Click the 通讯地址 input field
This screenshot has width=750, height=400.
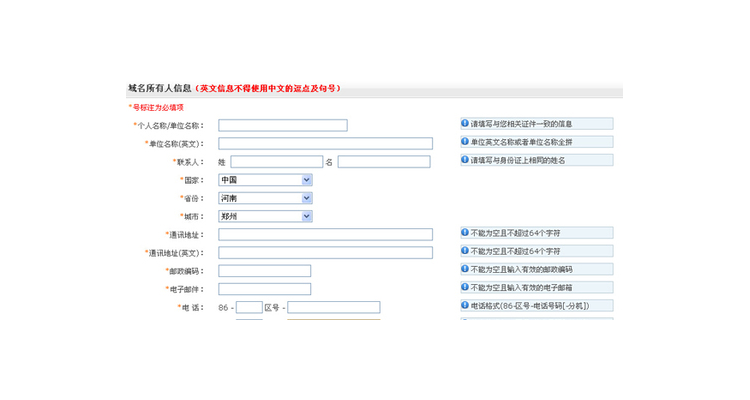tap(325, 234)
